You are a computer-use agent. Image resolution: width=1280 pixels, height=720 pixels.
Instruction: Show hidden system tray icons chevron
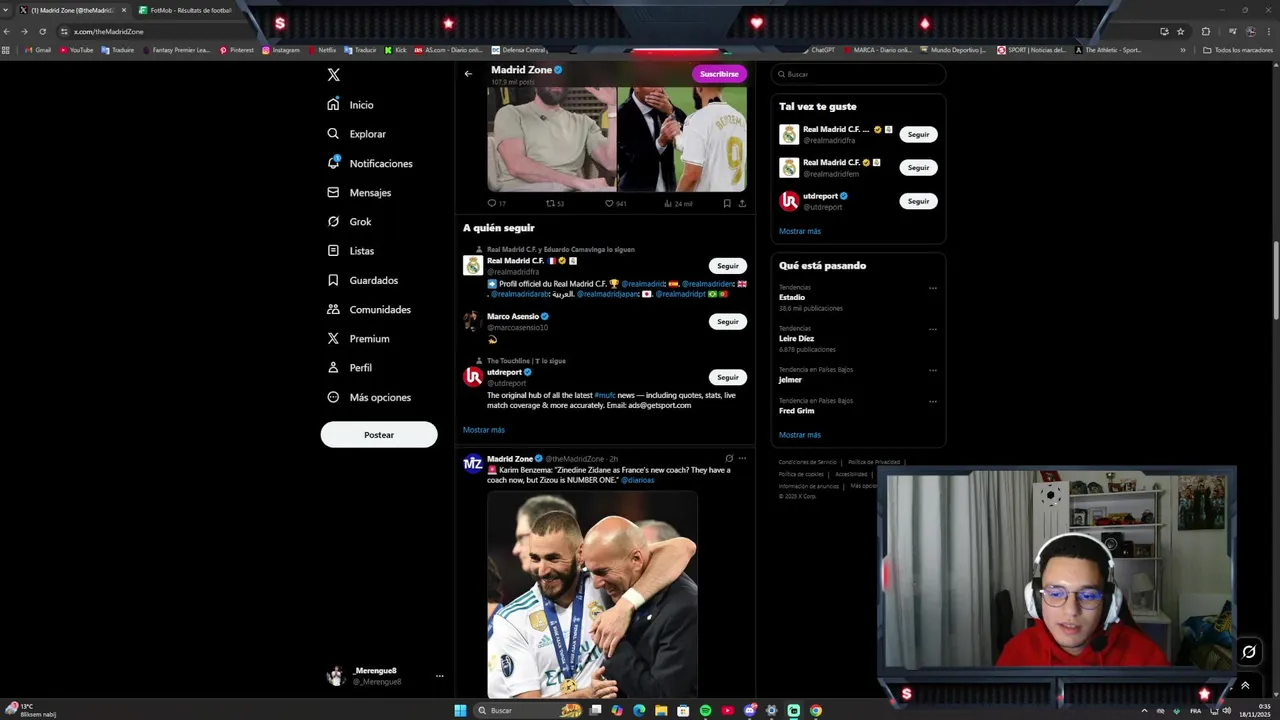1144,710
